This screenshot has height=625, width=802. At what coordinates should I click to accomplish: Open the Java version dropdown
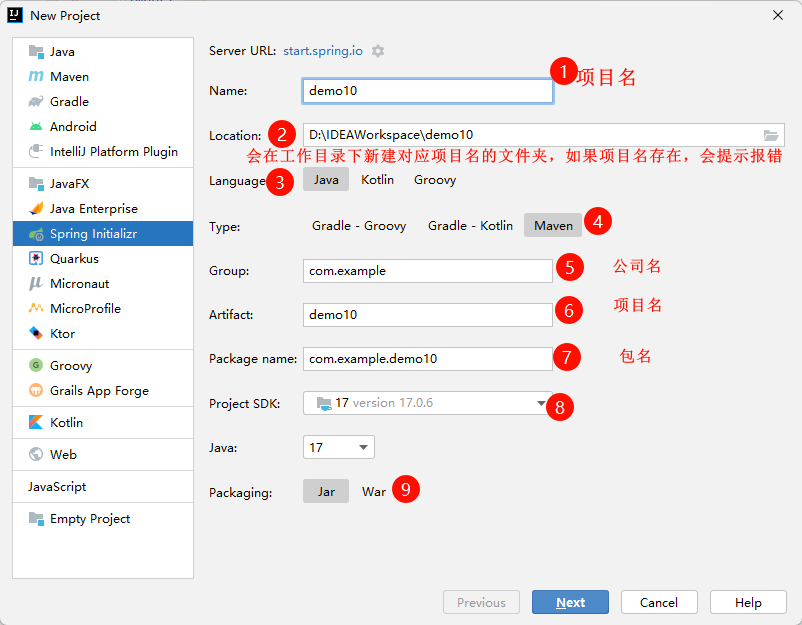click(339, 448)
